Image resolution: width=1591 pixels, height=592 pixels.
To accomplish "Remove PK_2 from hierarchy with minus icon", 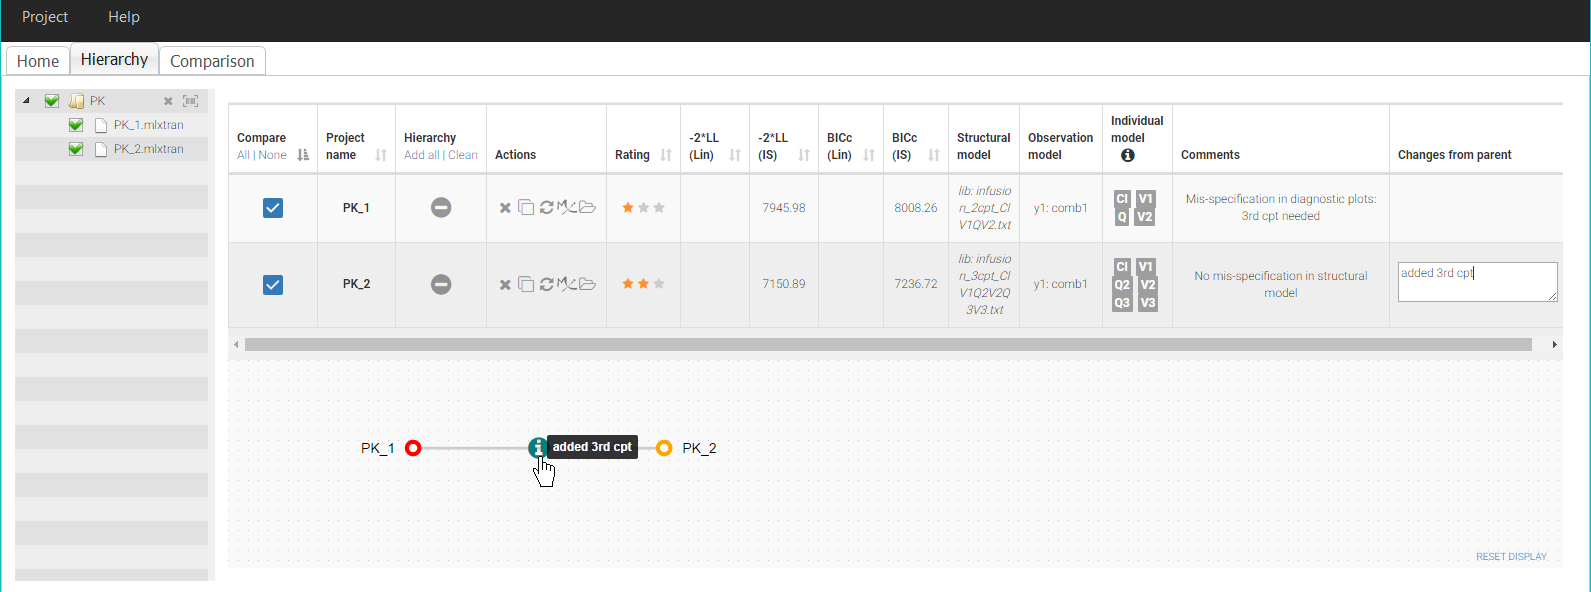I will (x=441, y=284).
